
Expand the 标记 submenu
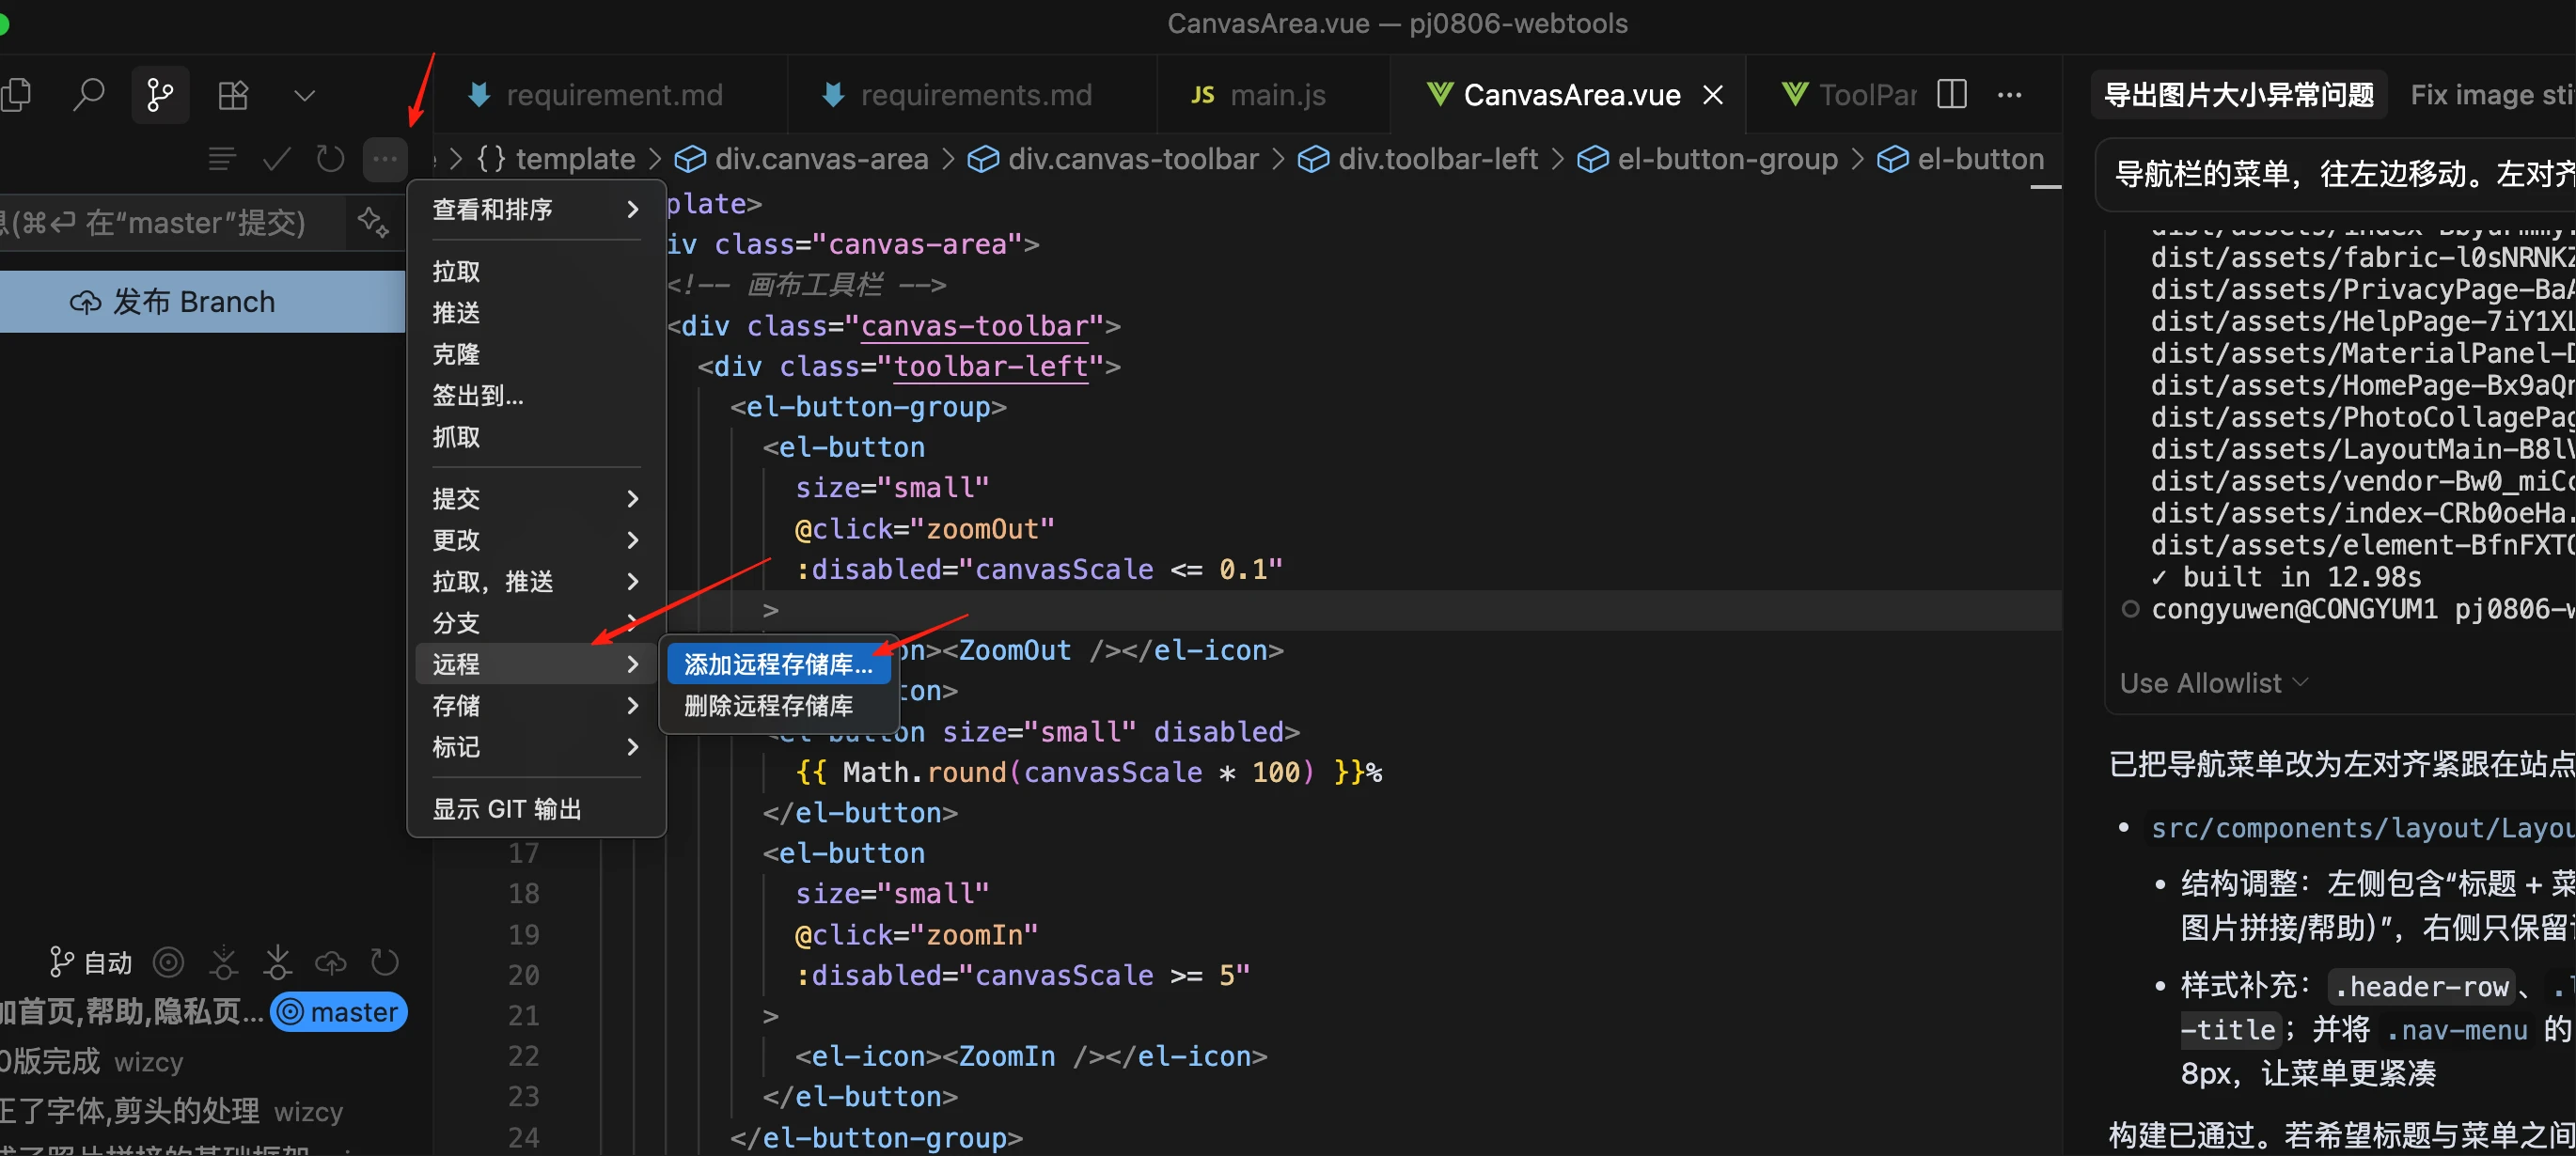(x=536, y=747)
